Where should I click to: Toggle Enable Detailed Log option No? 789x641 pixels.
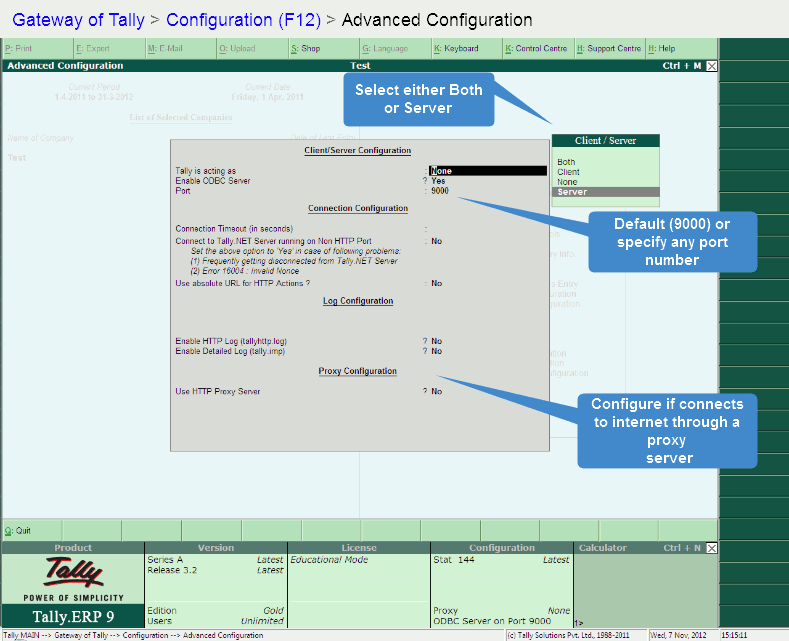click(x=436, y=351)
